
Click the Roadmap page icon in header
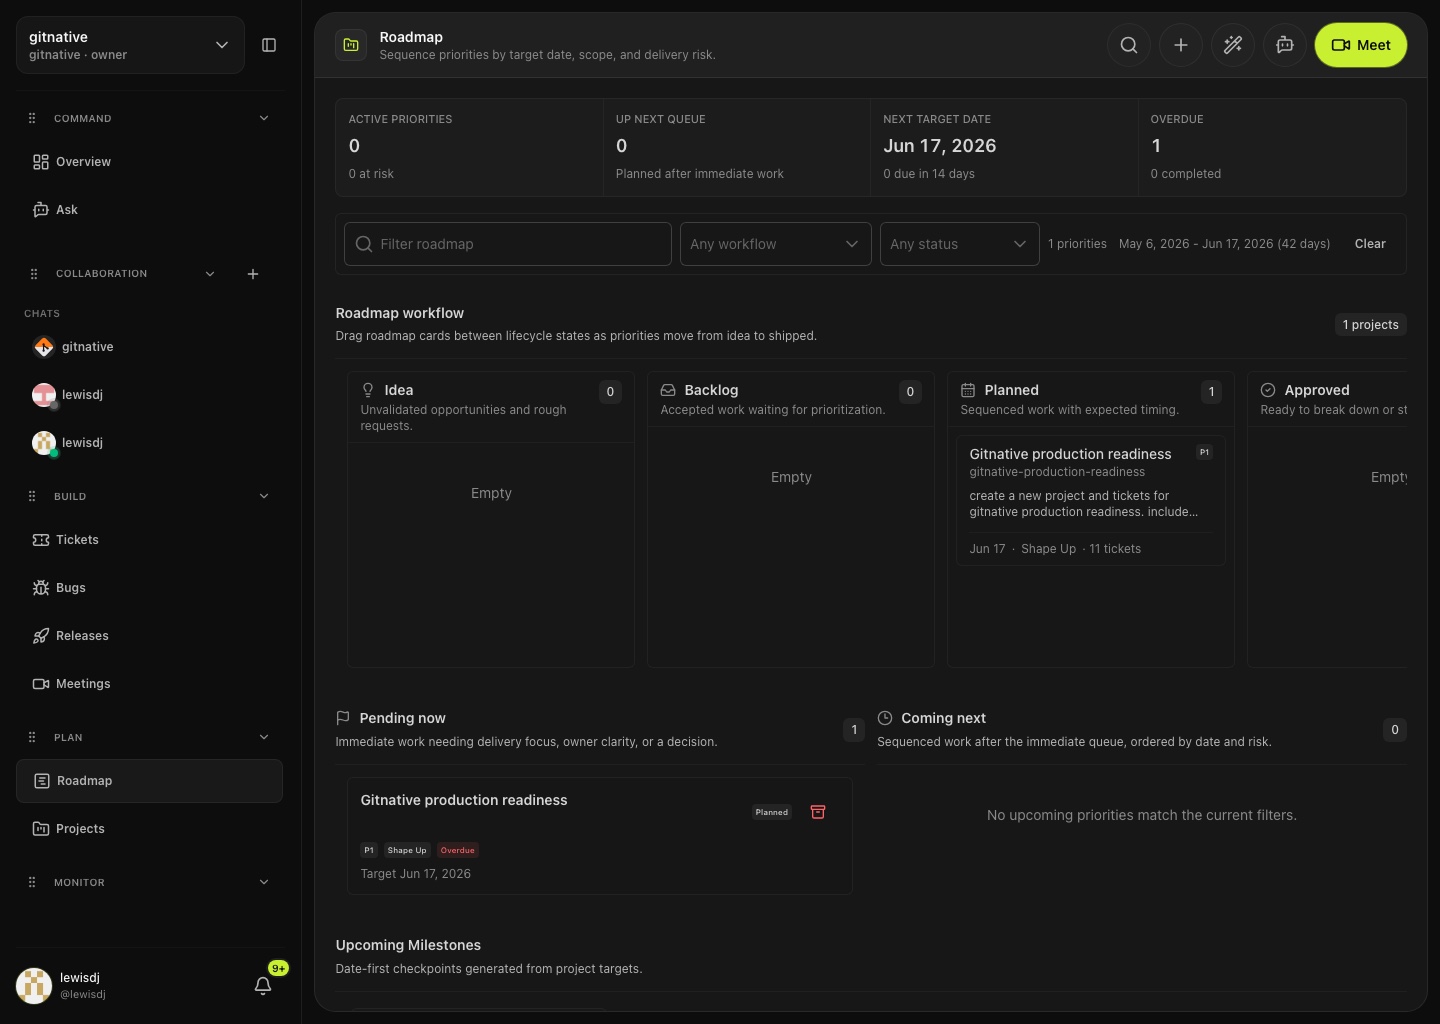[351, 45]
